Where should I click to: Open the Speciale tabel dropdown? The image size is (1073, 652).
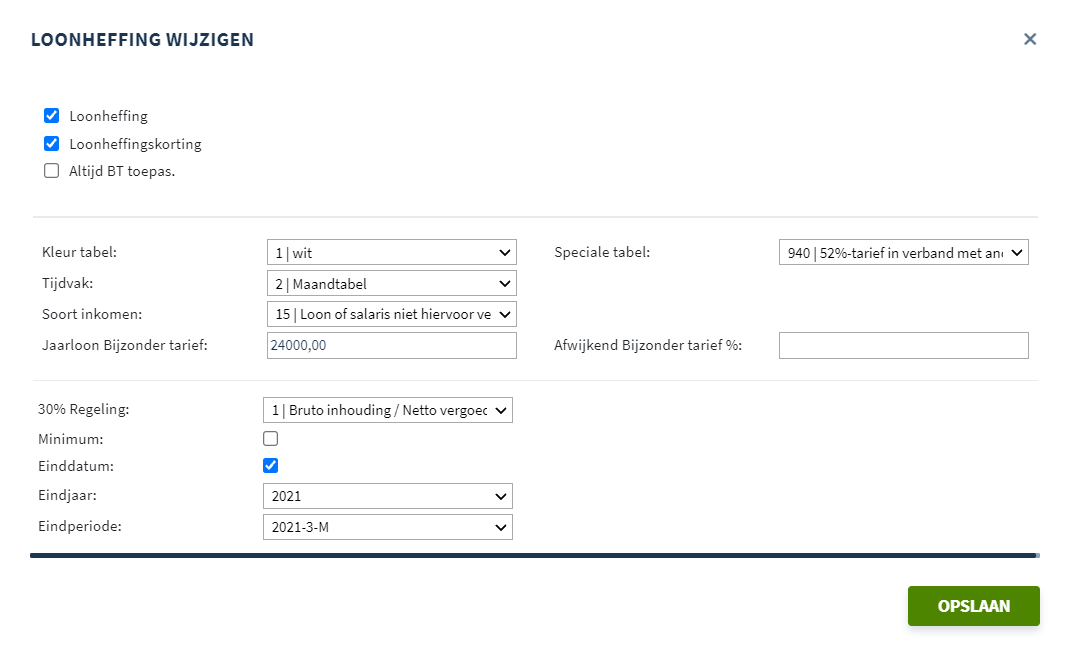(x=903, y=253)
